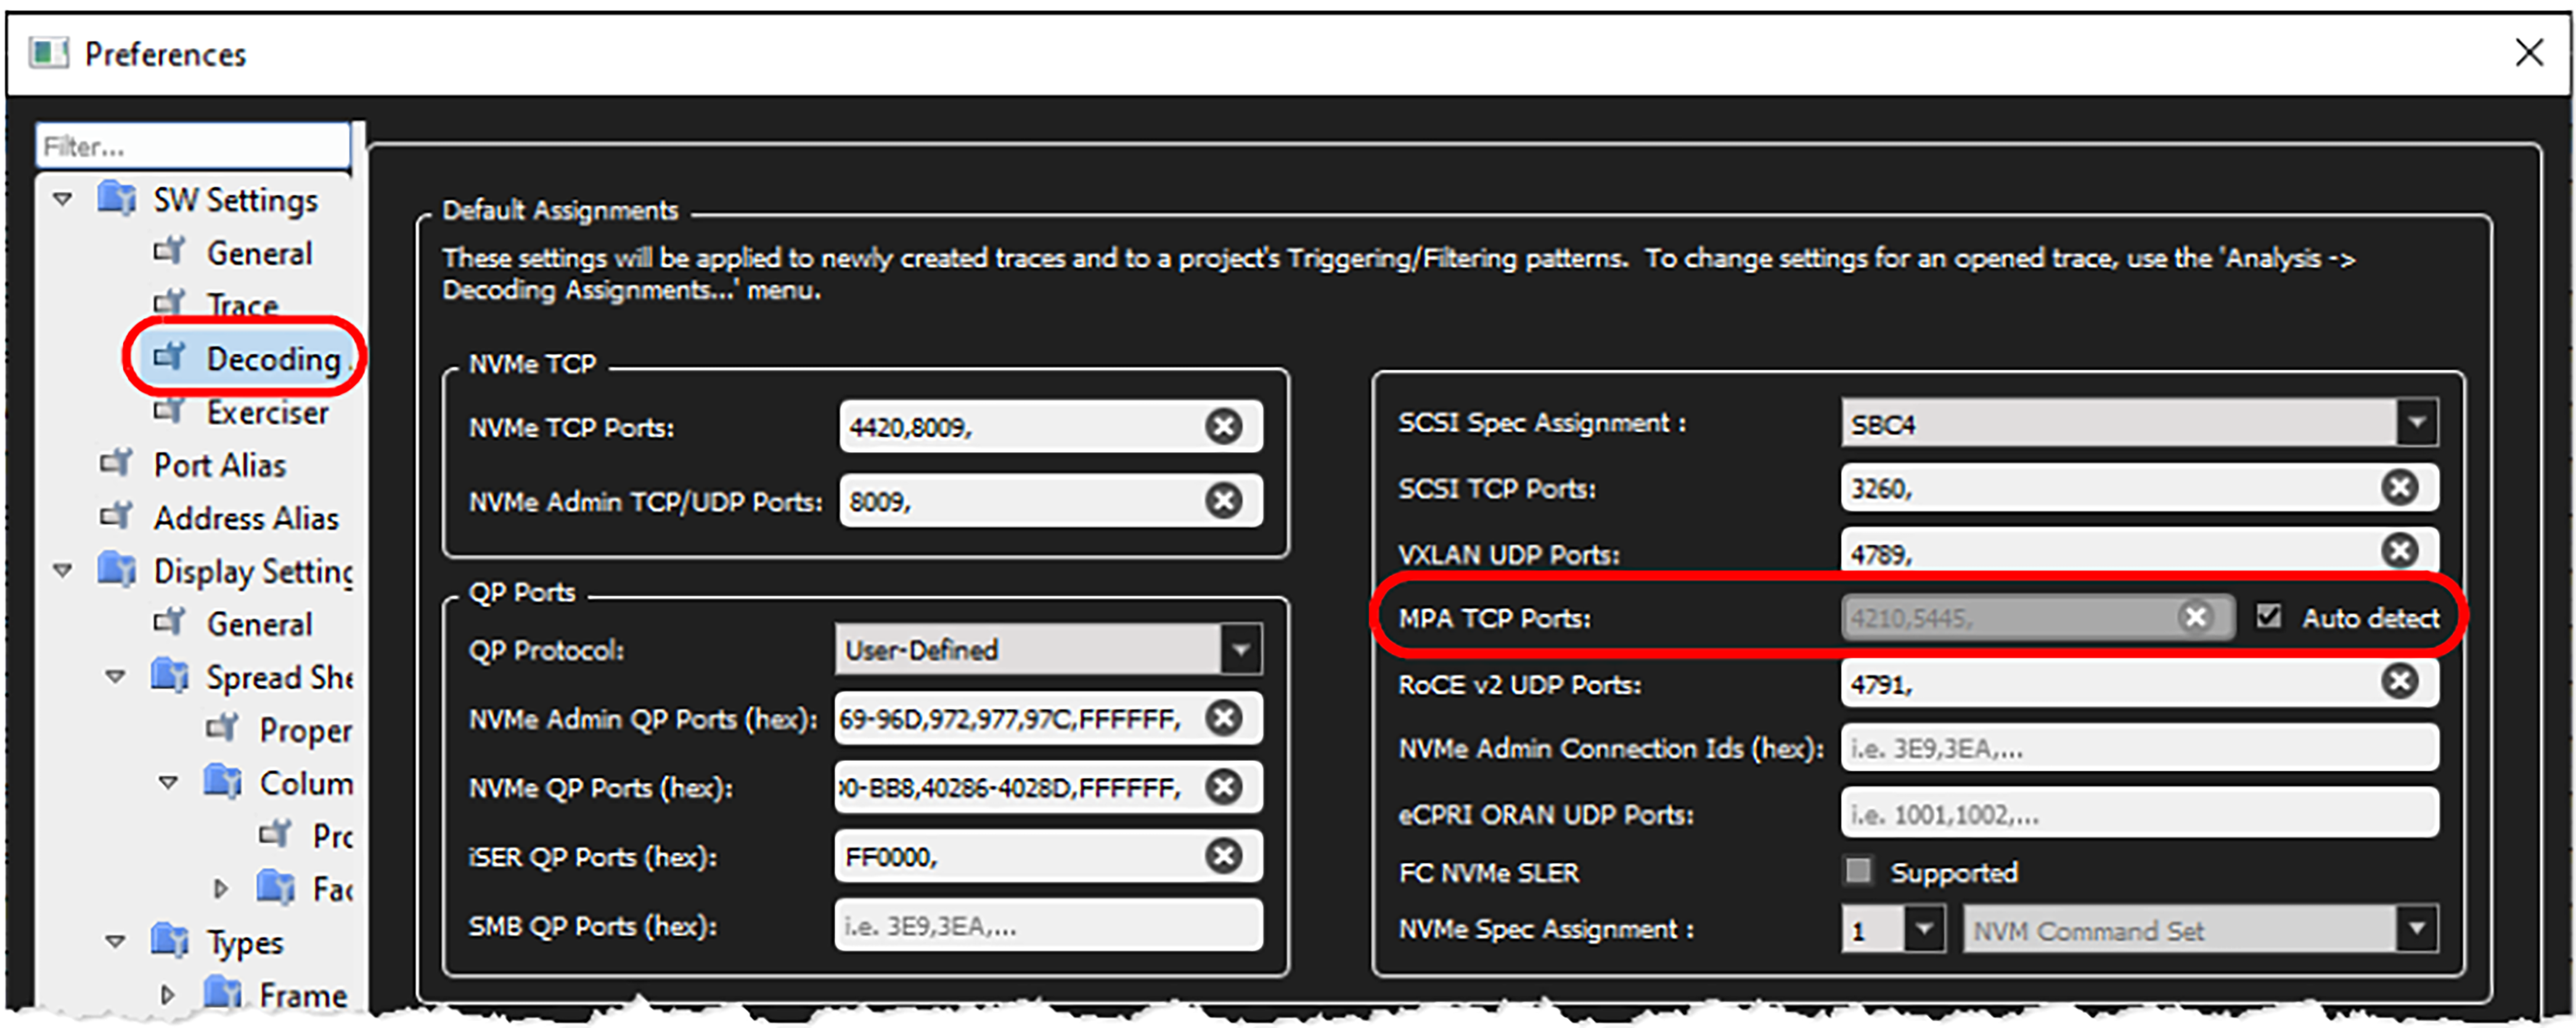Click the Preferences window title icon

click(48, 52)
